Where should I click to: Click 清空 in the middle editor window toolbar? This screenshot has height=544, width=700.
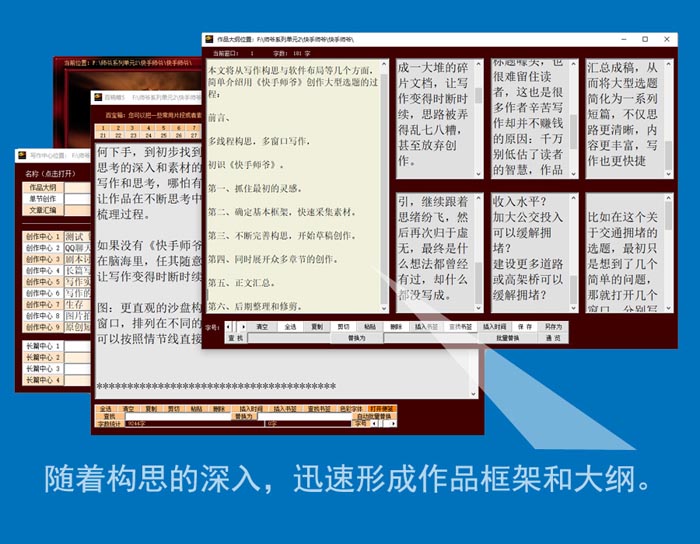(x=129, y=409)
